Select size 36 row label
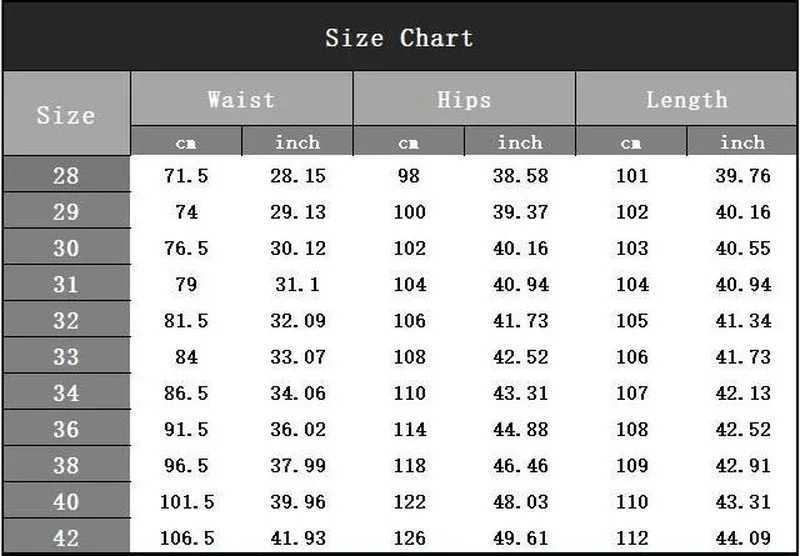Image resolution: width=800 pixels, height=556 pixels. [66, 429]
